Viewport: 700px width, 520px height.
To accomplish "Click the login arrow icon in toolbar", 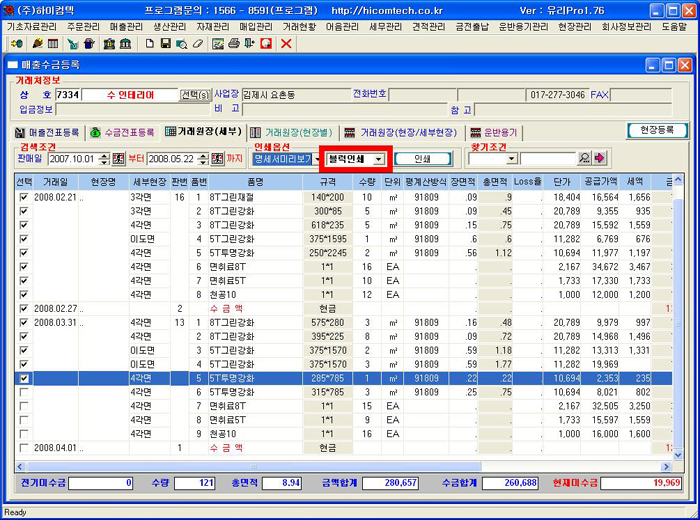I will tap(17, 44).
